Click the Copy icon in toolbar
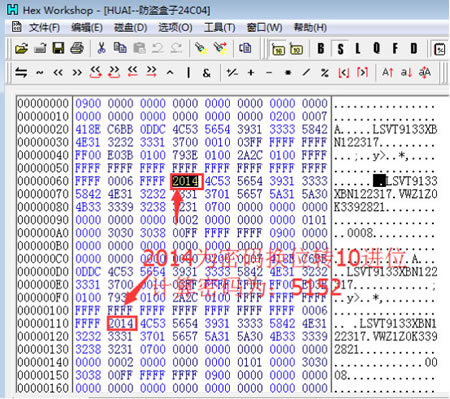The image size is (450, 399). 120,49
